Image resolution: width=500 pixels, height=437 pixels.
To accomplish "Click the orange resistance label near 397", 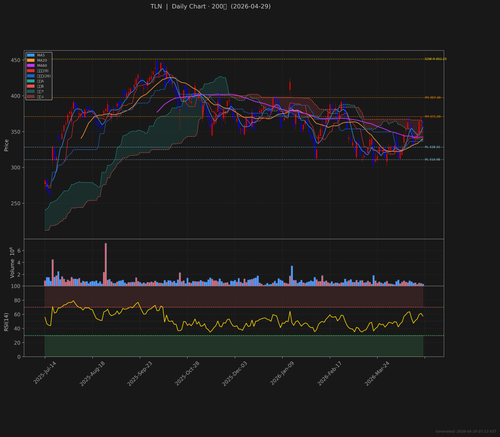I will pyautogui.click(x=433, y=98).
